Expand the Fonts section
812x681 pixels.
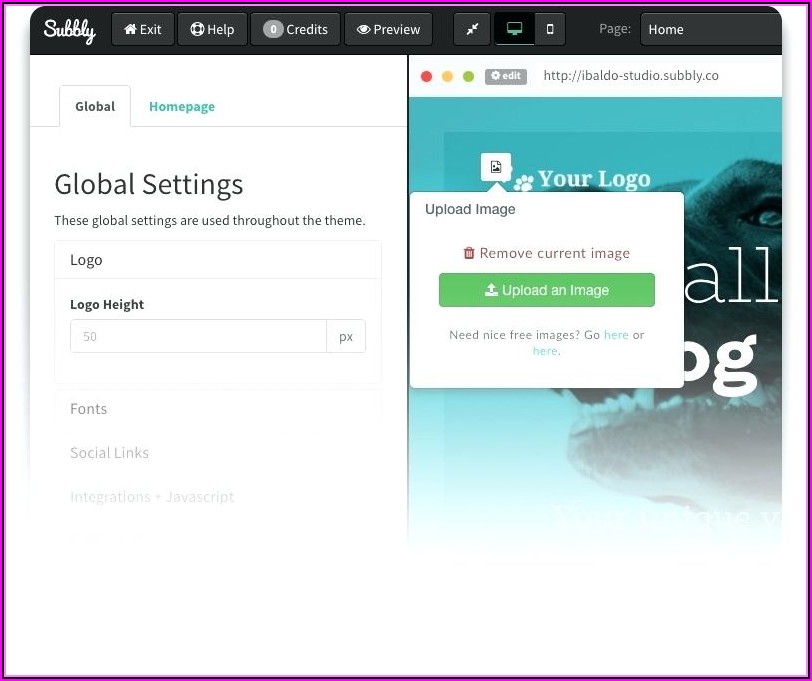tap(89, 409)
